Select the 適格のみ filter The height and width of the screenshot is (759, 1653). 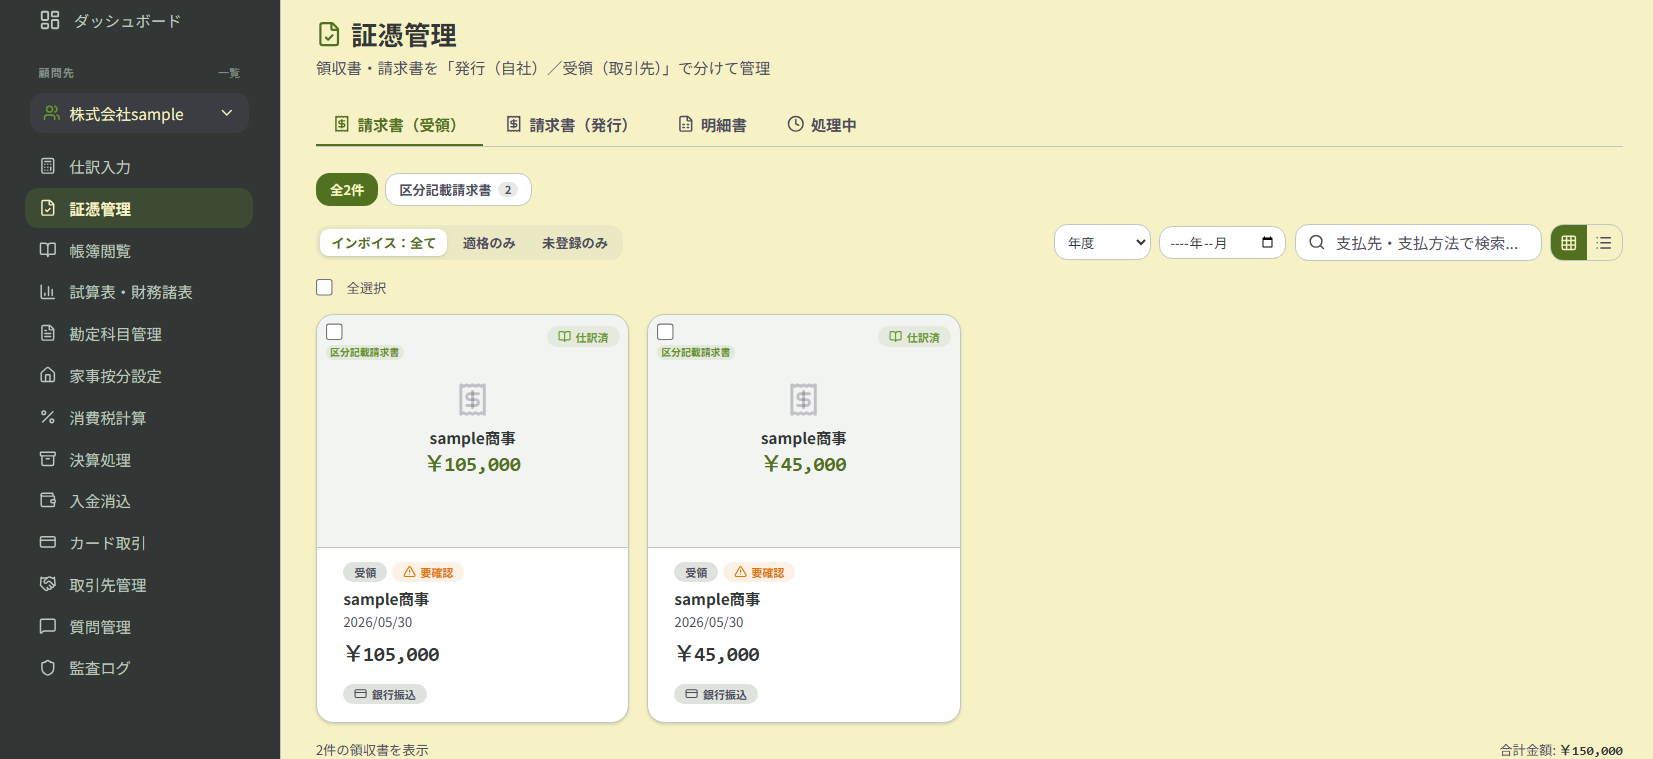click(x=489, y=243)
